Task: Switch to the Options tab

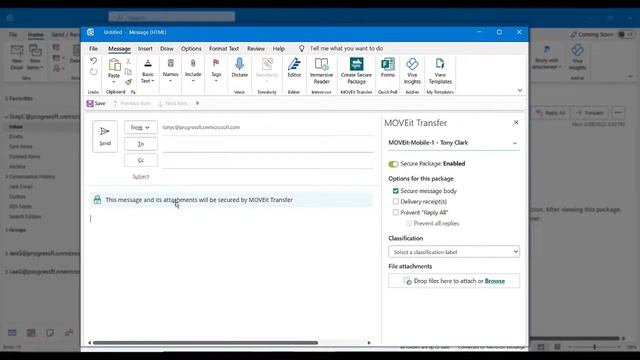Action: point(191,48)
